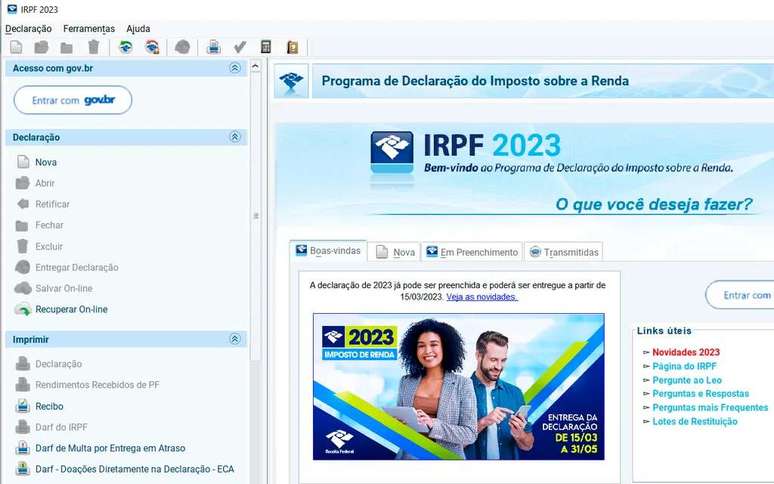This screenshot has height=484, width=774.
Task: Click the Recuperar On-line cloud icon
Action: 23,309
